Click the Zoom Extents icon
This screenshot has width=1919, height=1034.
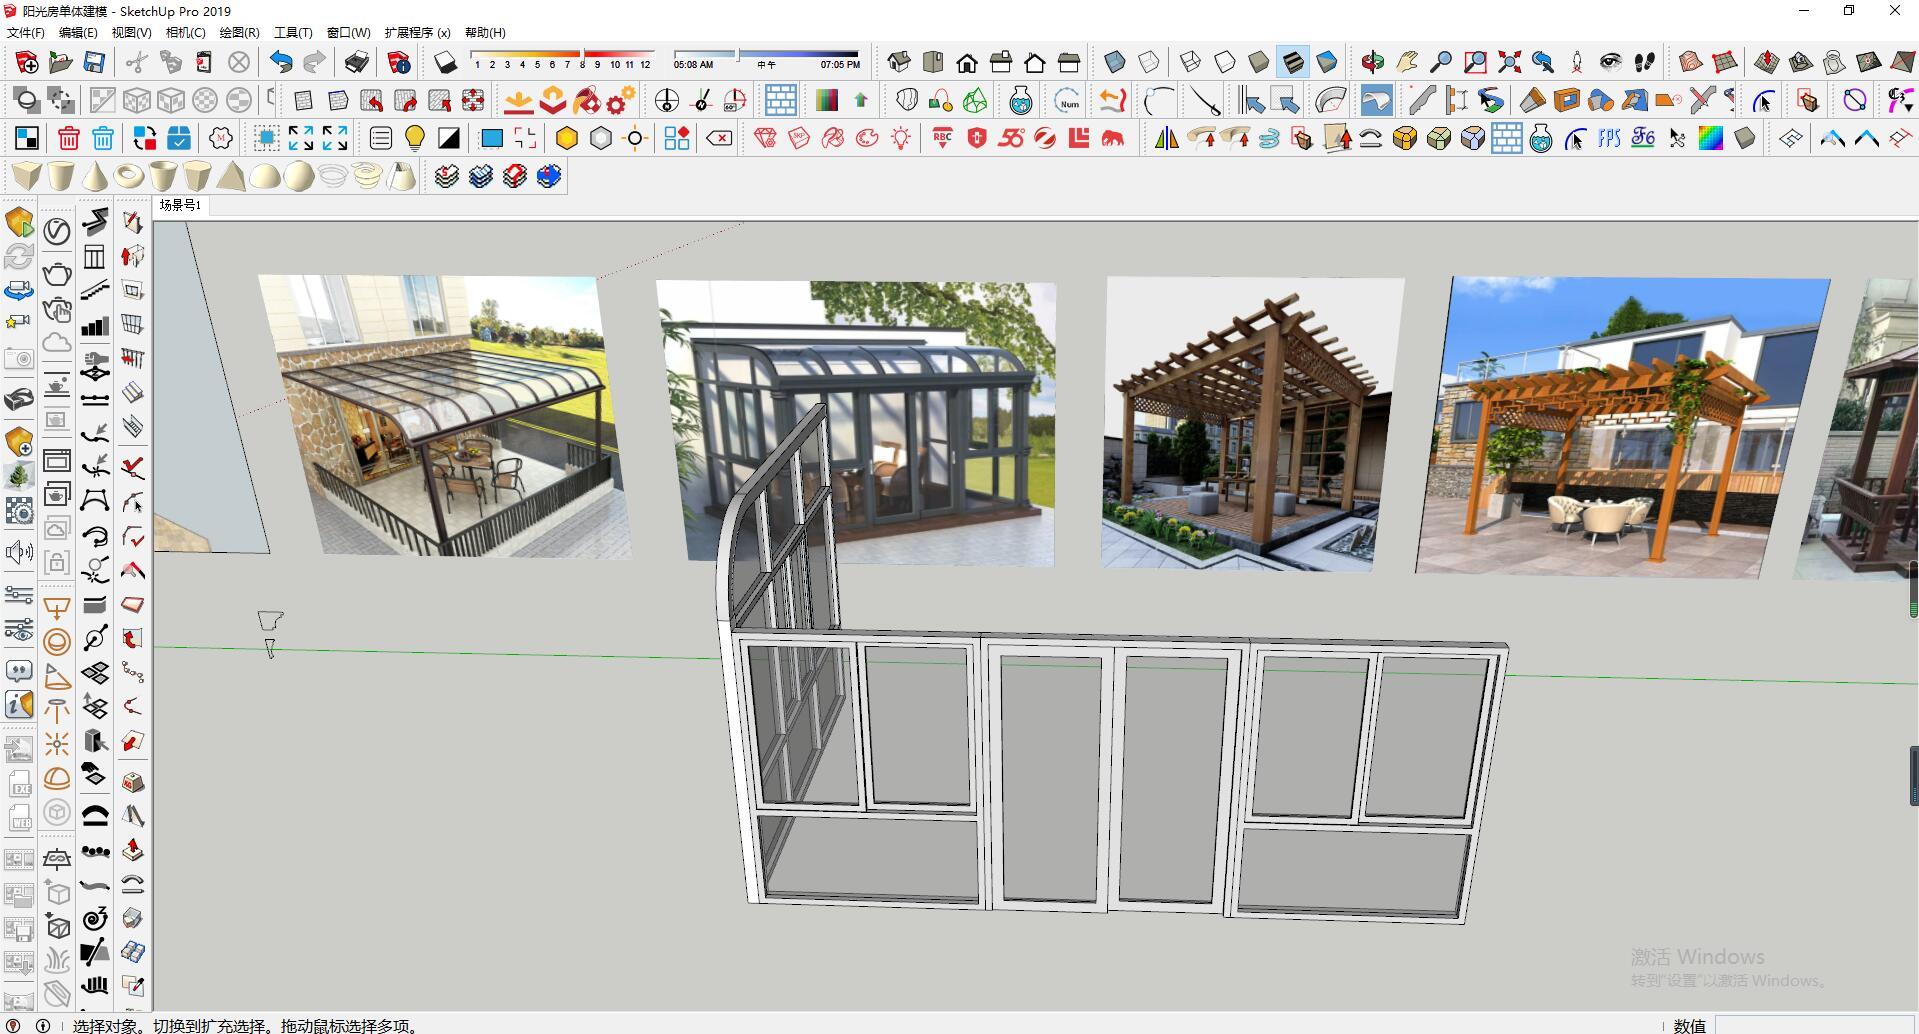(x=1509, y=62)
